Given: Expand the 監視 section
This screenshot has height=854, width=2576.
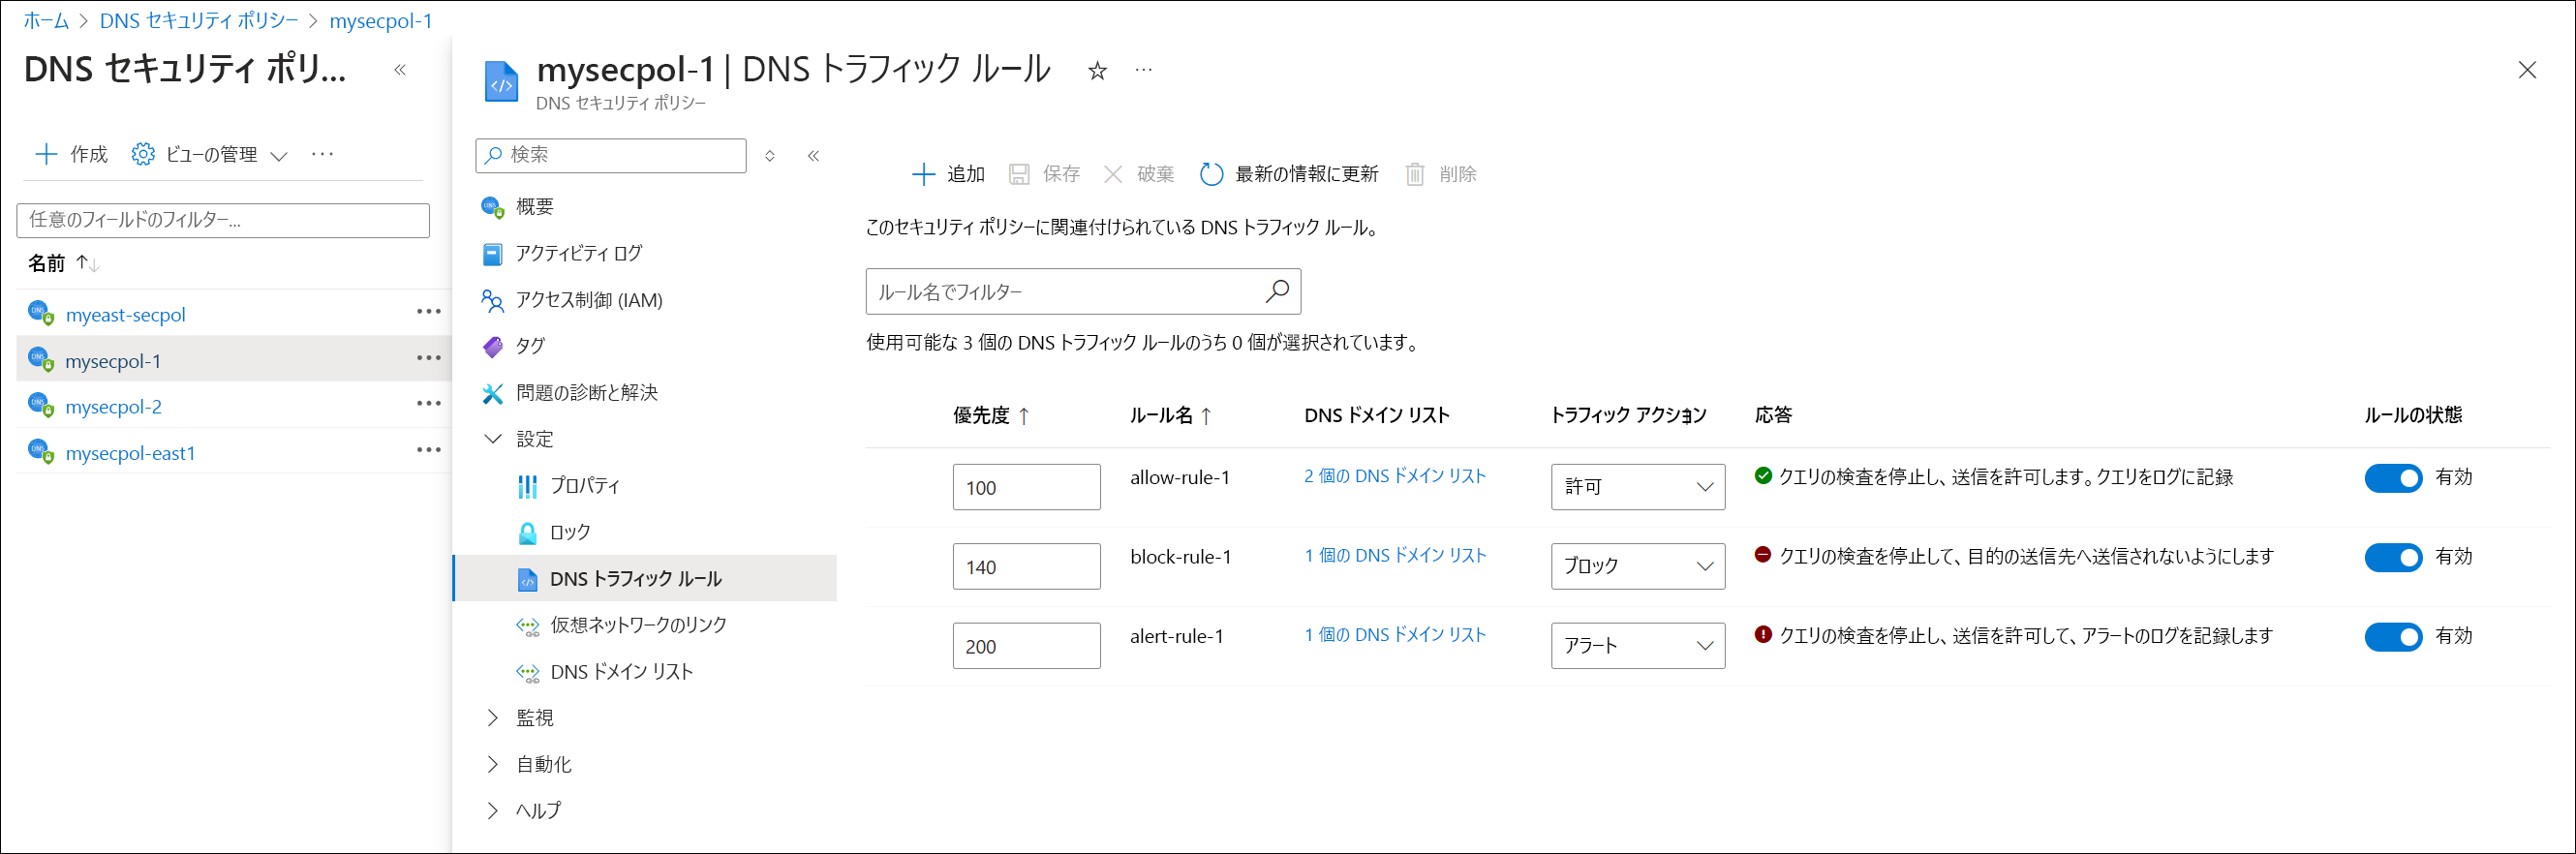Looking at the screenshot, I should (492, 717).
